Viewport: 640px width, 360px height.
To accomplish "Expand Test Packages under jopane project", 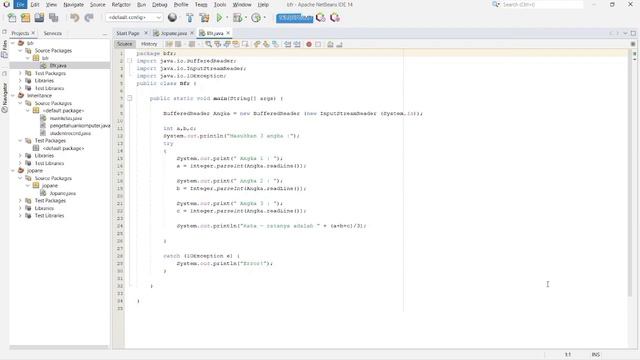I will pyautogui.click(x=20, y=200).
